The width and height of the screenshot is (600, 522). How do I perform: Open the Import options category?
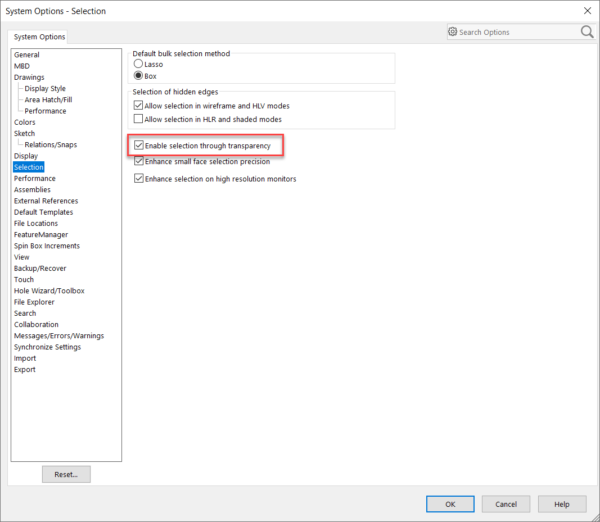pos(24,358)
